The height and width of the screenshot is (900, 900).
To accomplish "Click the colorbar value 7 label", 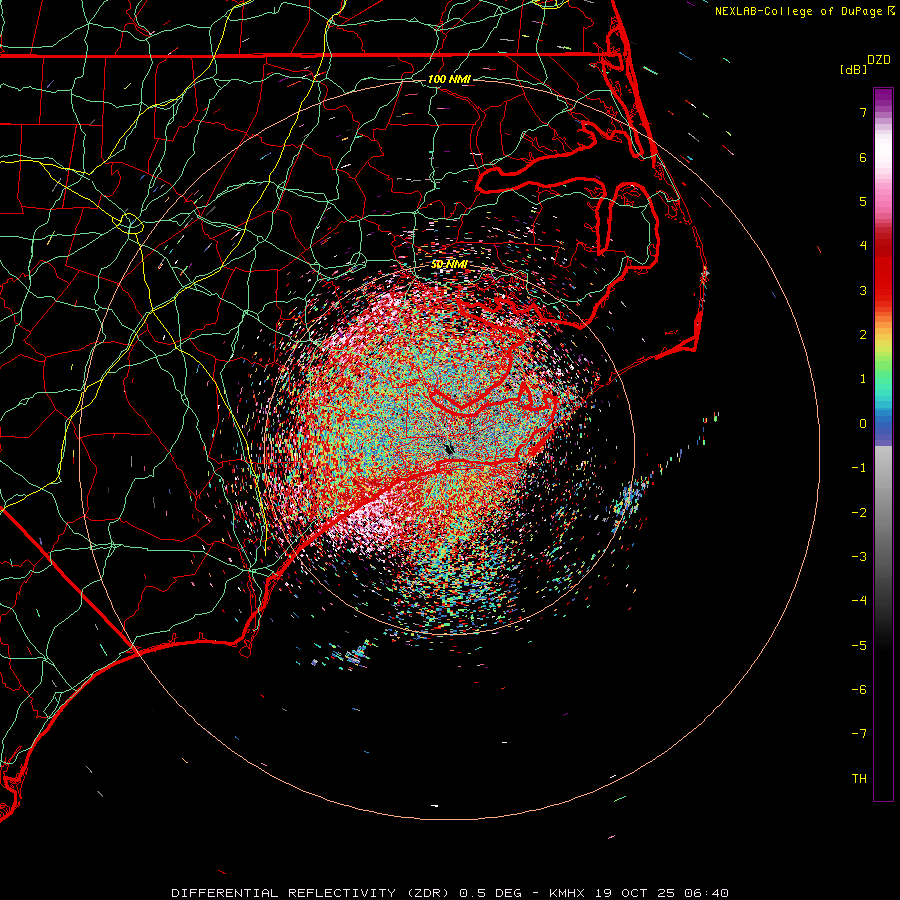I will (x=863, y=112).
